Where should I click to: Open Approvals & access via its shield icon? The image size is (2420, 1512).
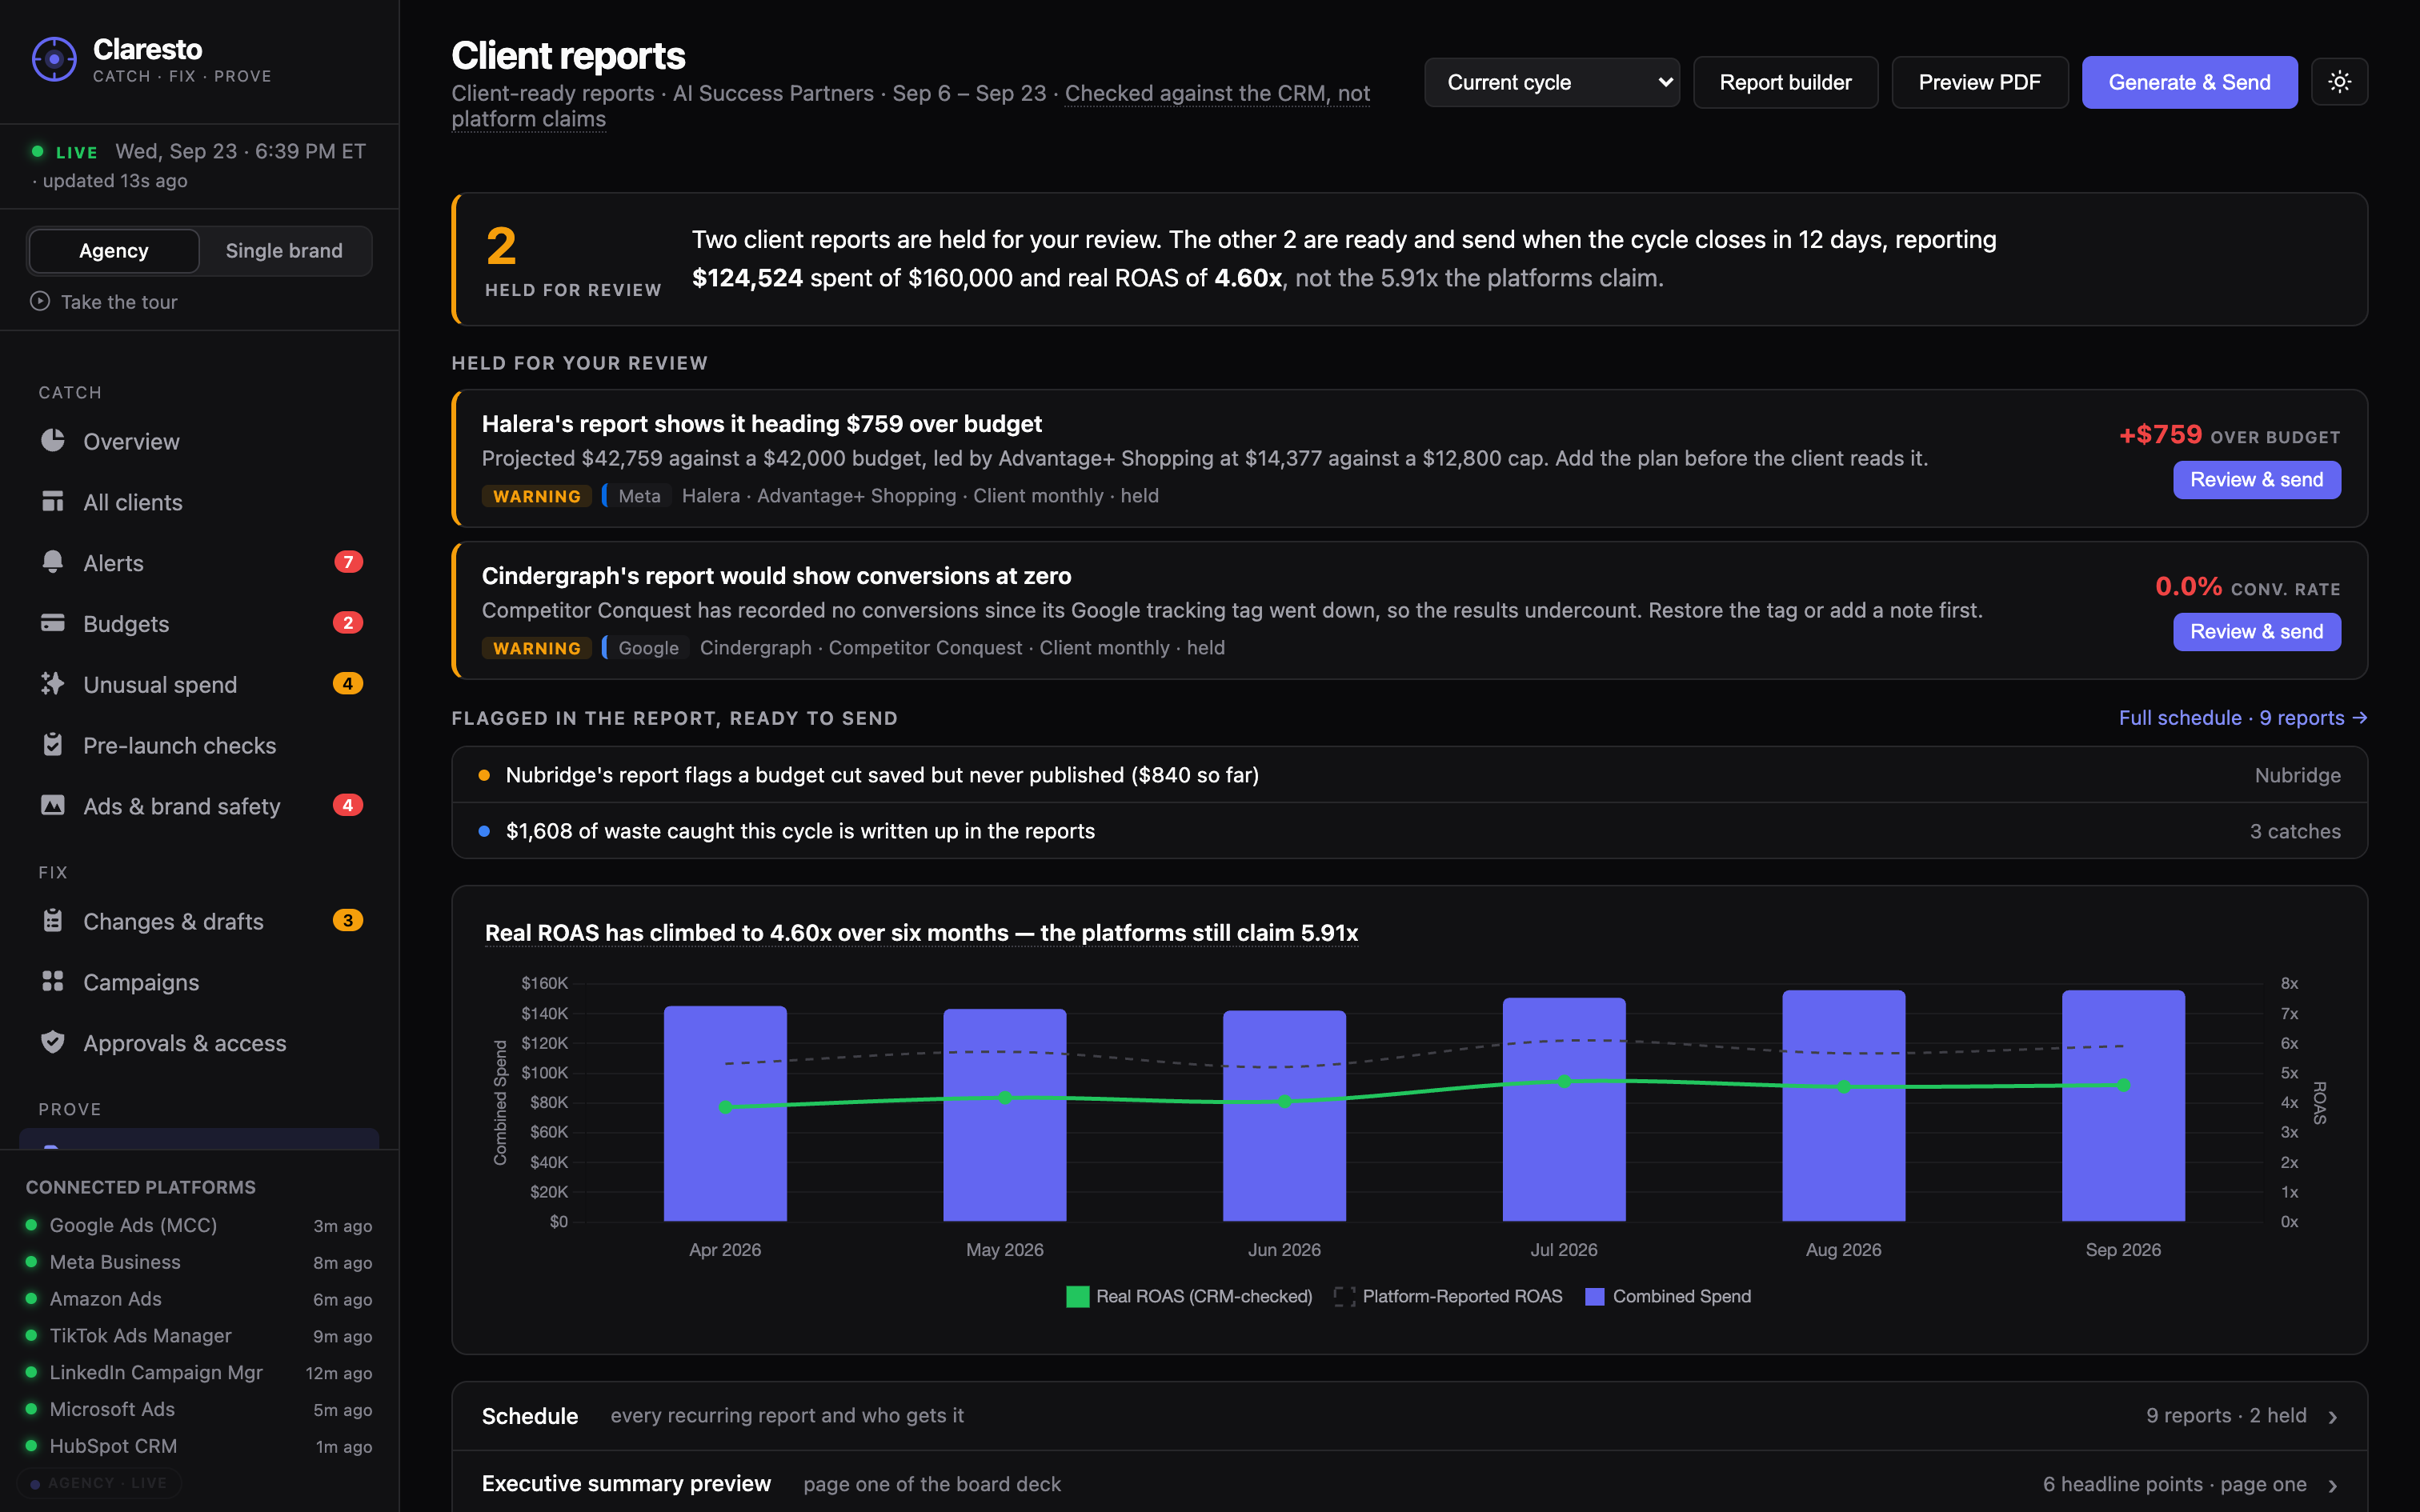click(x=53, y=1042)
